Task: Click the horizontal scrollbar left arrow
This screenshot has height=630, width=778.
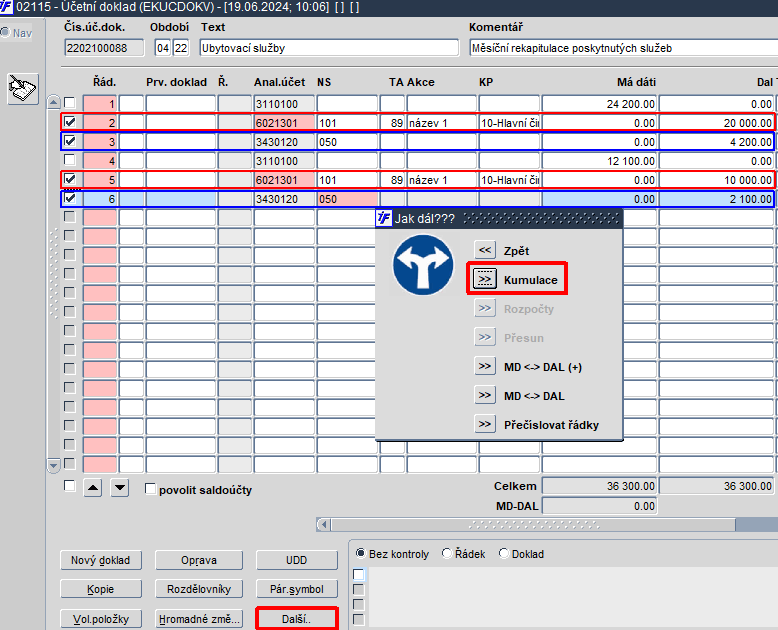Action: click(x=324, y=524)
